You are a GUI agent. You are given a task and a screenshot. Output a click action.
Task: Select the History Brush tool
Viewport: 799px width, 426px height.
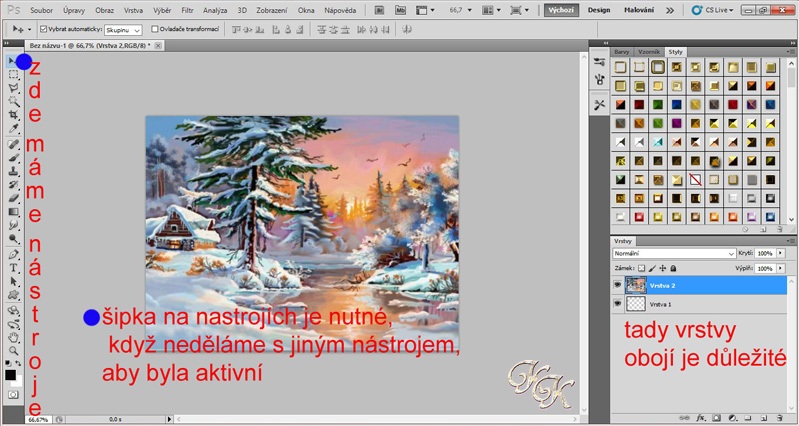(13, 185)
